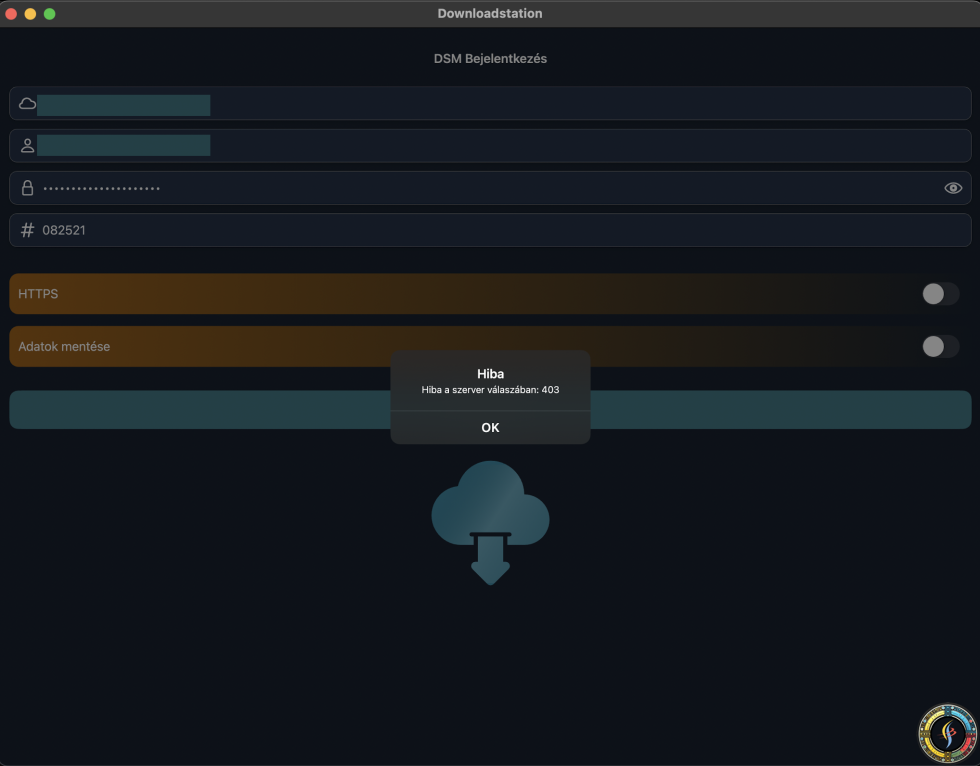Click the user icon in username field
This screenshot has height=766, width=980.
pyautogui.click(x=28, y=146)
